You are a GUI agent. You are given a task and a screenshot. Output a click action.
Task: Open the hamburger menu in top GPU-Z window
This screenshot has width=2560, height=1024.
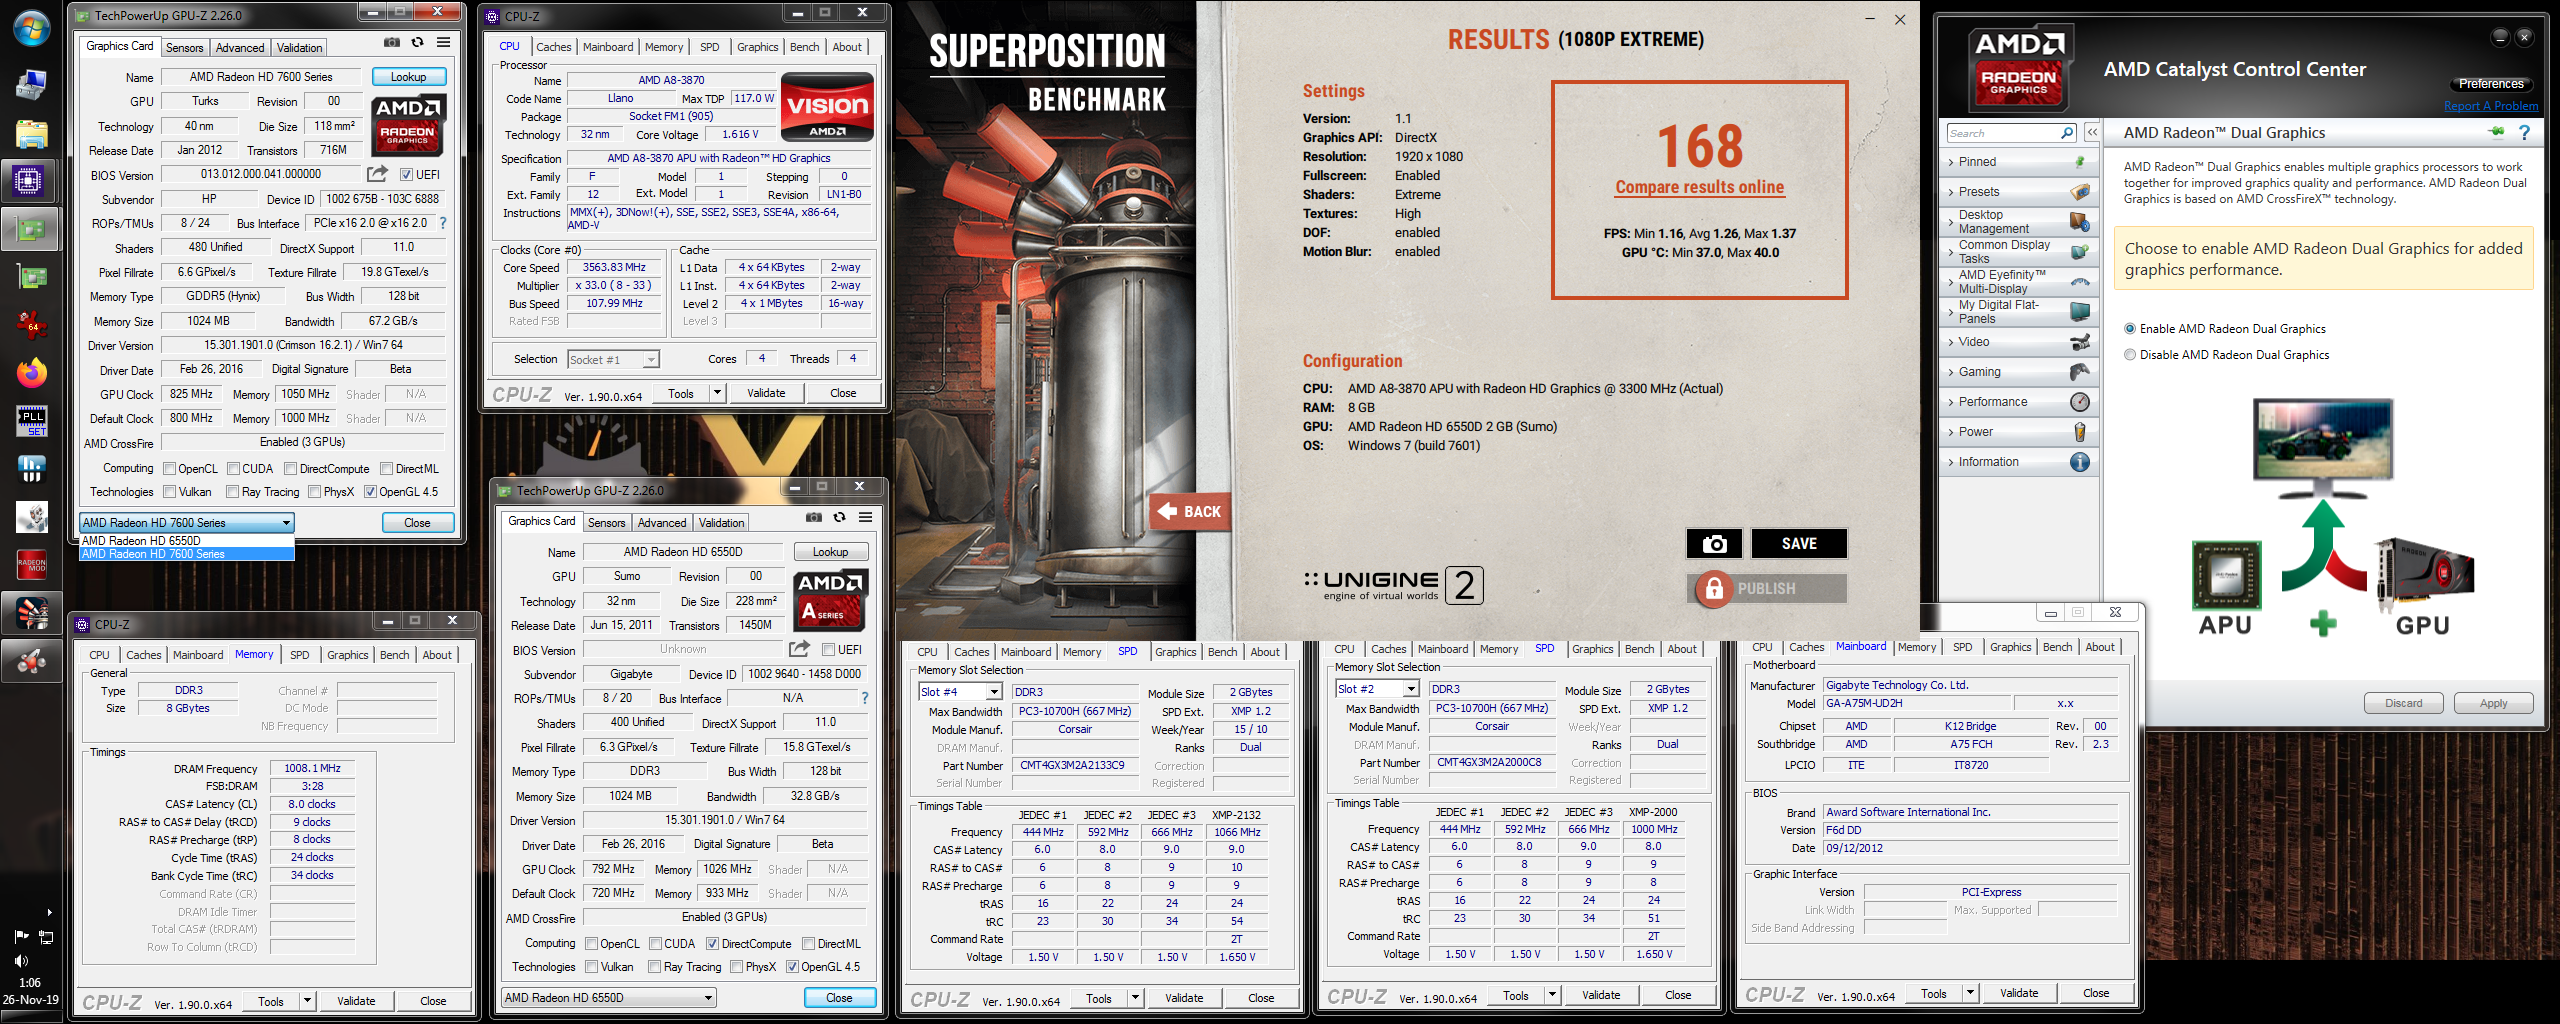coord(443,43)
